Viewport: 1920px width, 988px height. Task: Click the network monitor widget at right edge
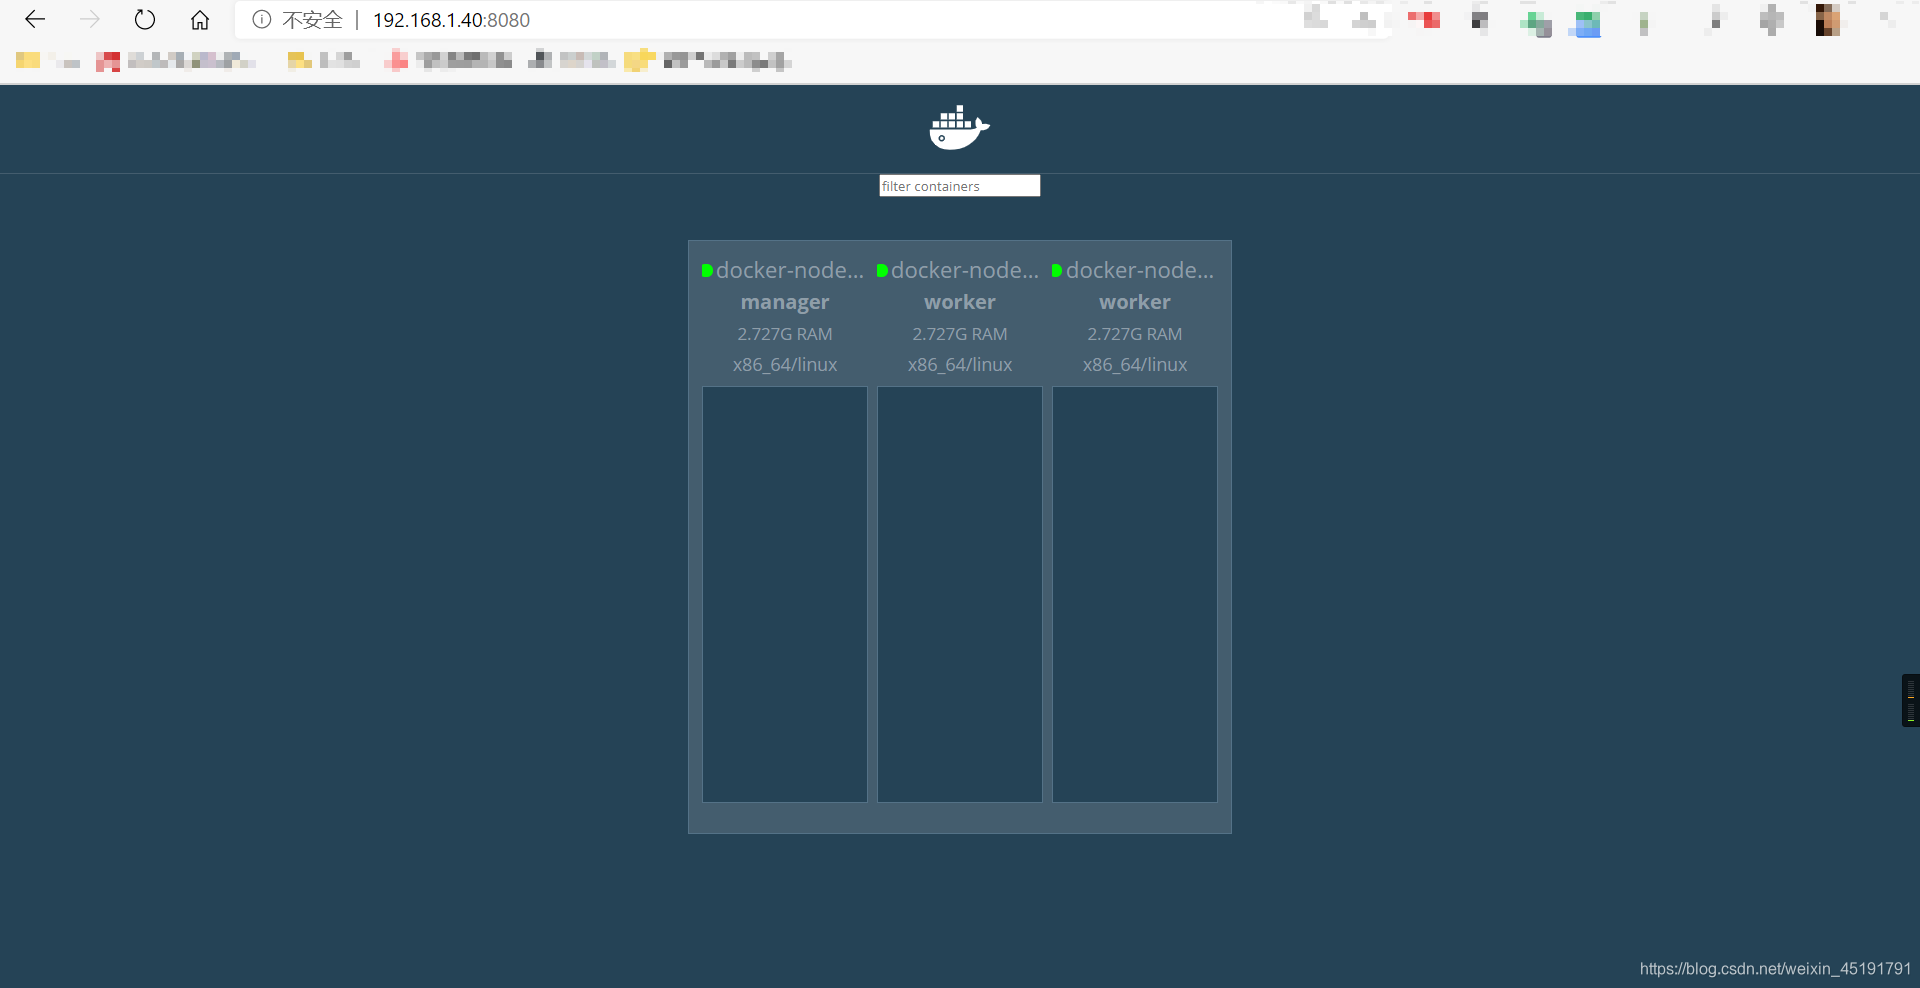tap(1910, 700)
